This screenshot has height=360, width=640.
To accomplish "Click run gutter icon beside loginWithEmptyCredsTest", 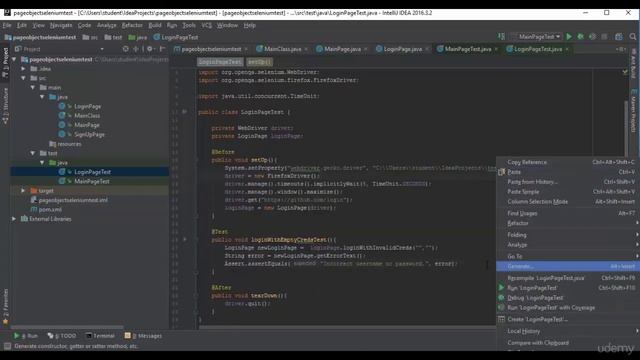I will click(x=184, y=239).
